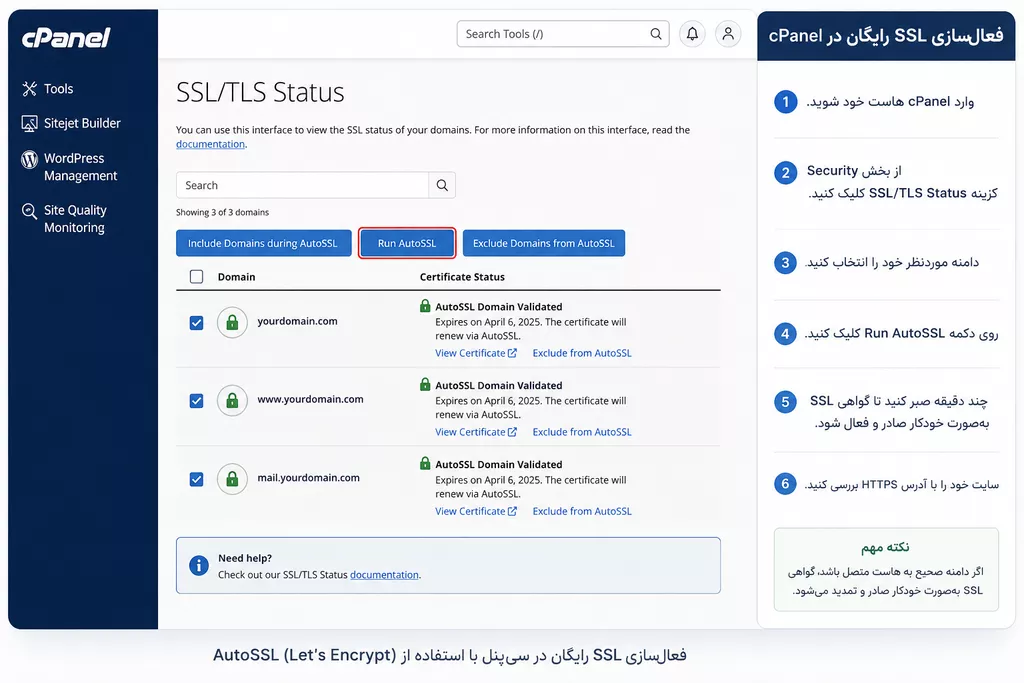
Task: Click the lock icon for yourdomain.com
Action: (x=232, y=322)
